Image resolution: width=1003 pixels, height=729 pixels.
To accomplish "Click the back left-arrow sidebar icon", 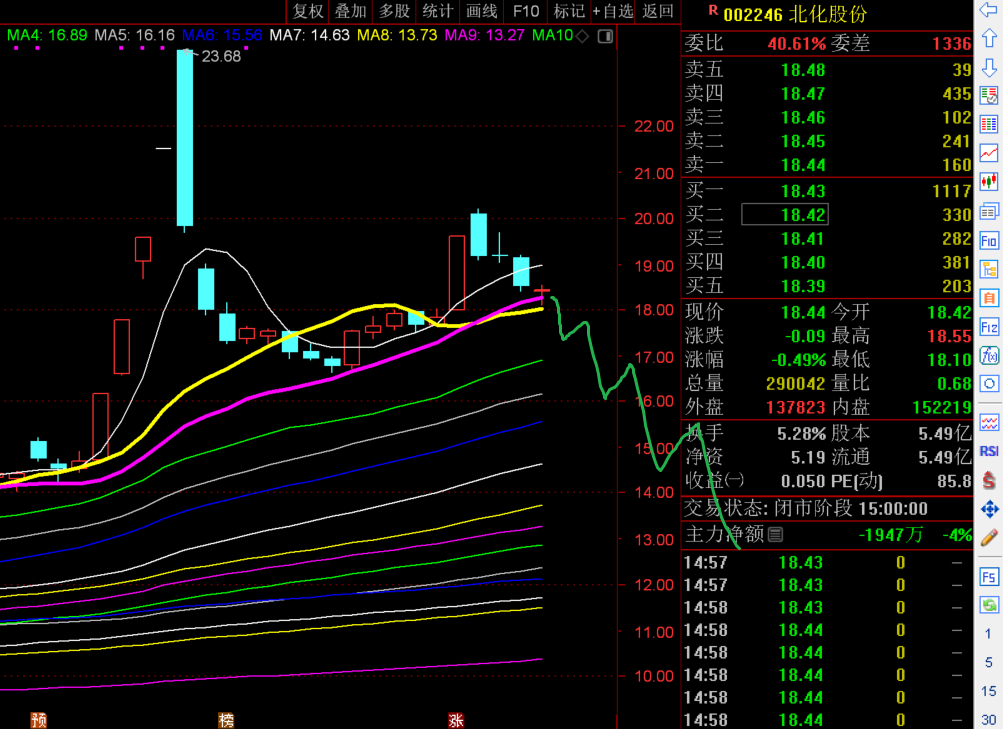I will tap(988, 10).
